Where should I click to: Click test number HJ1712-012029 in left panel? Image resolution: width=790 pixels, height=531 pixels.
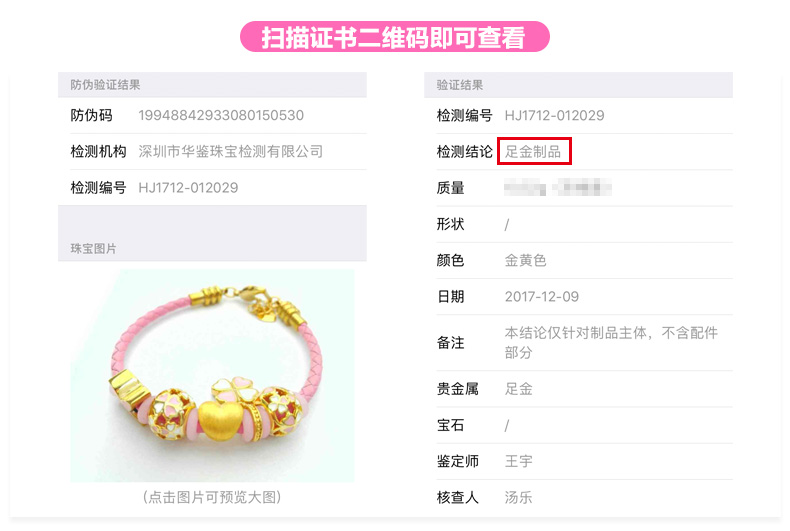tap(188, 188)
